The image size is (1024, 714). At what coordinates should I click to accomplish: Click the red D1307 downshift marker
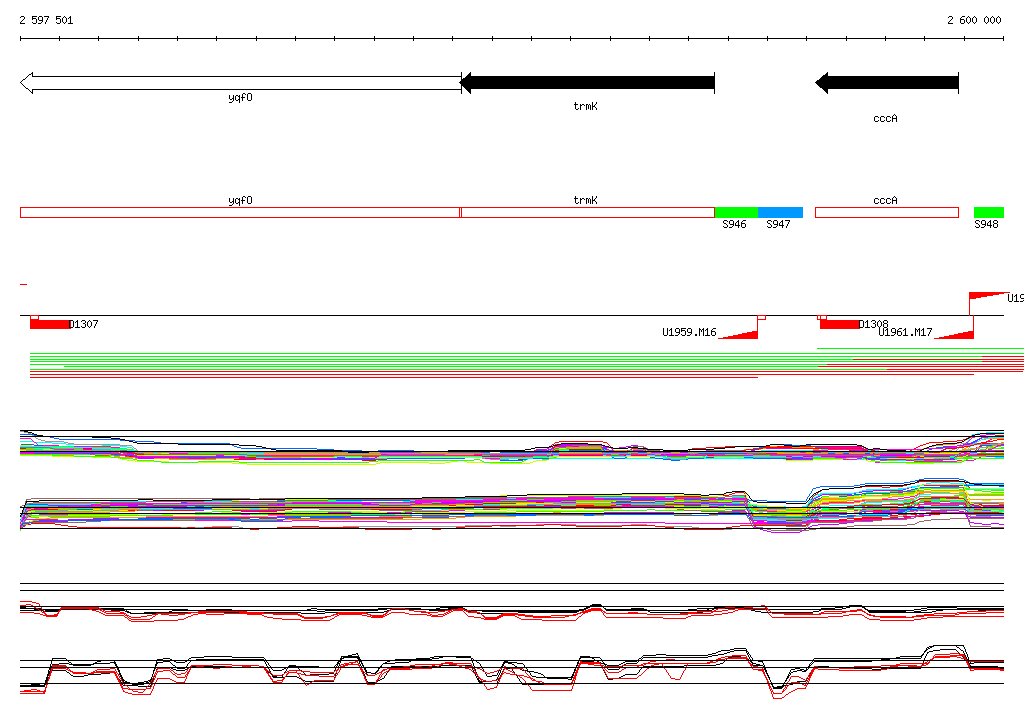click(50, 324)
